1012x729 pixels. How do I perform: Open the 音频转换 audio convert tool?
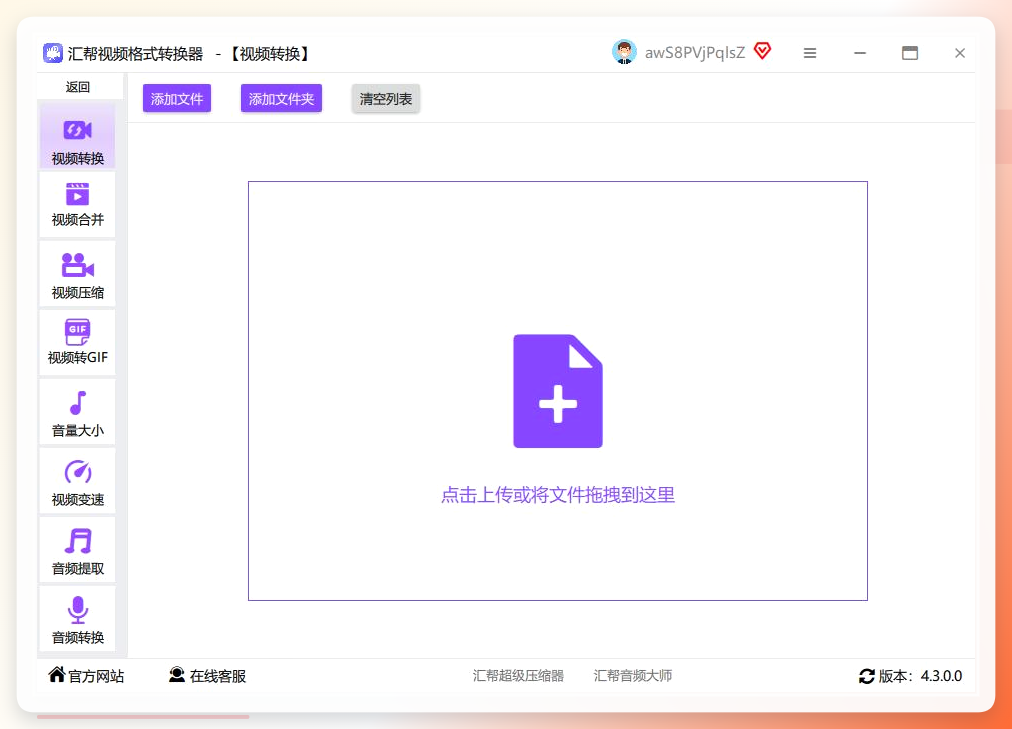pos(77,619)
